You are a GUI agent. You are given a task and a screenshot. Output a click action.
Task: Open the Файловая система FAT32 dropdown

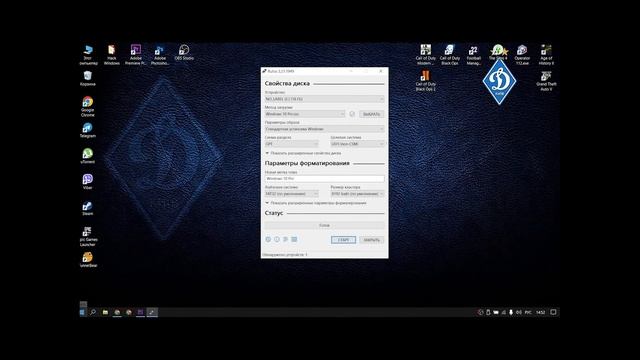291,194
